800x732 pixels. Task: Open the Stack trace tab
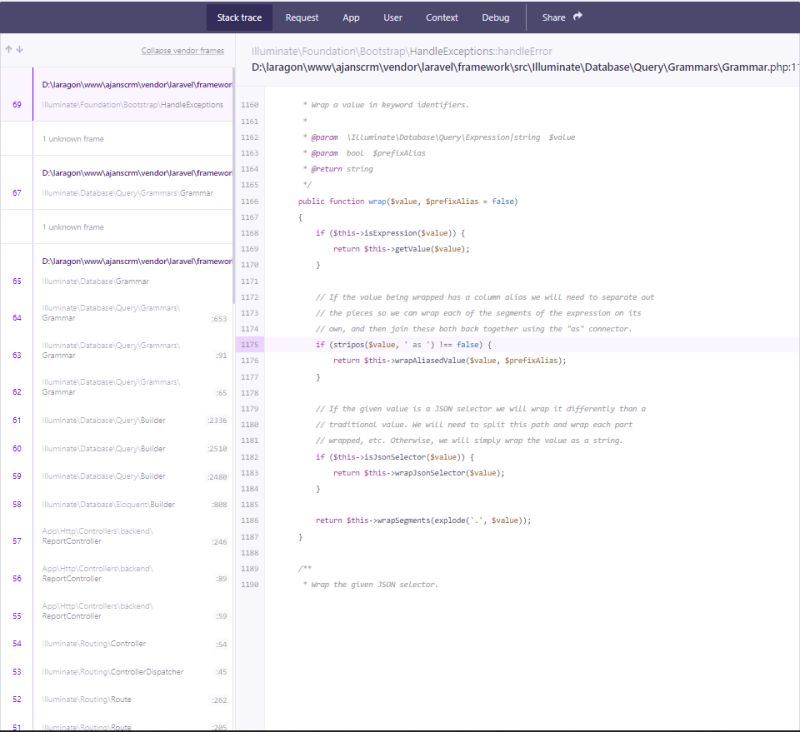(239, 17)
